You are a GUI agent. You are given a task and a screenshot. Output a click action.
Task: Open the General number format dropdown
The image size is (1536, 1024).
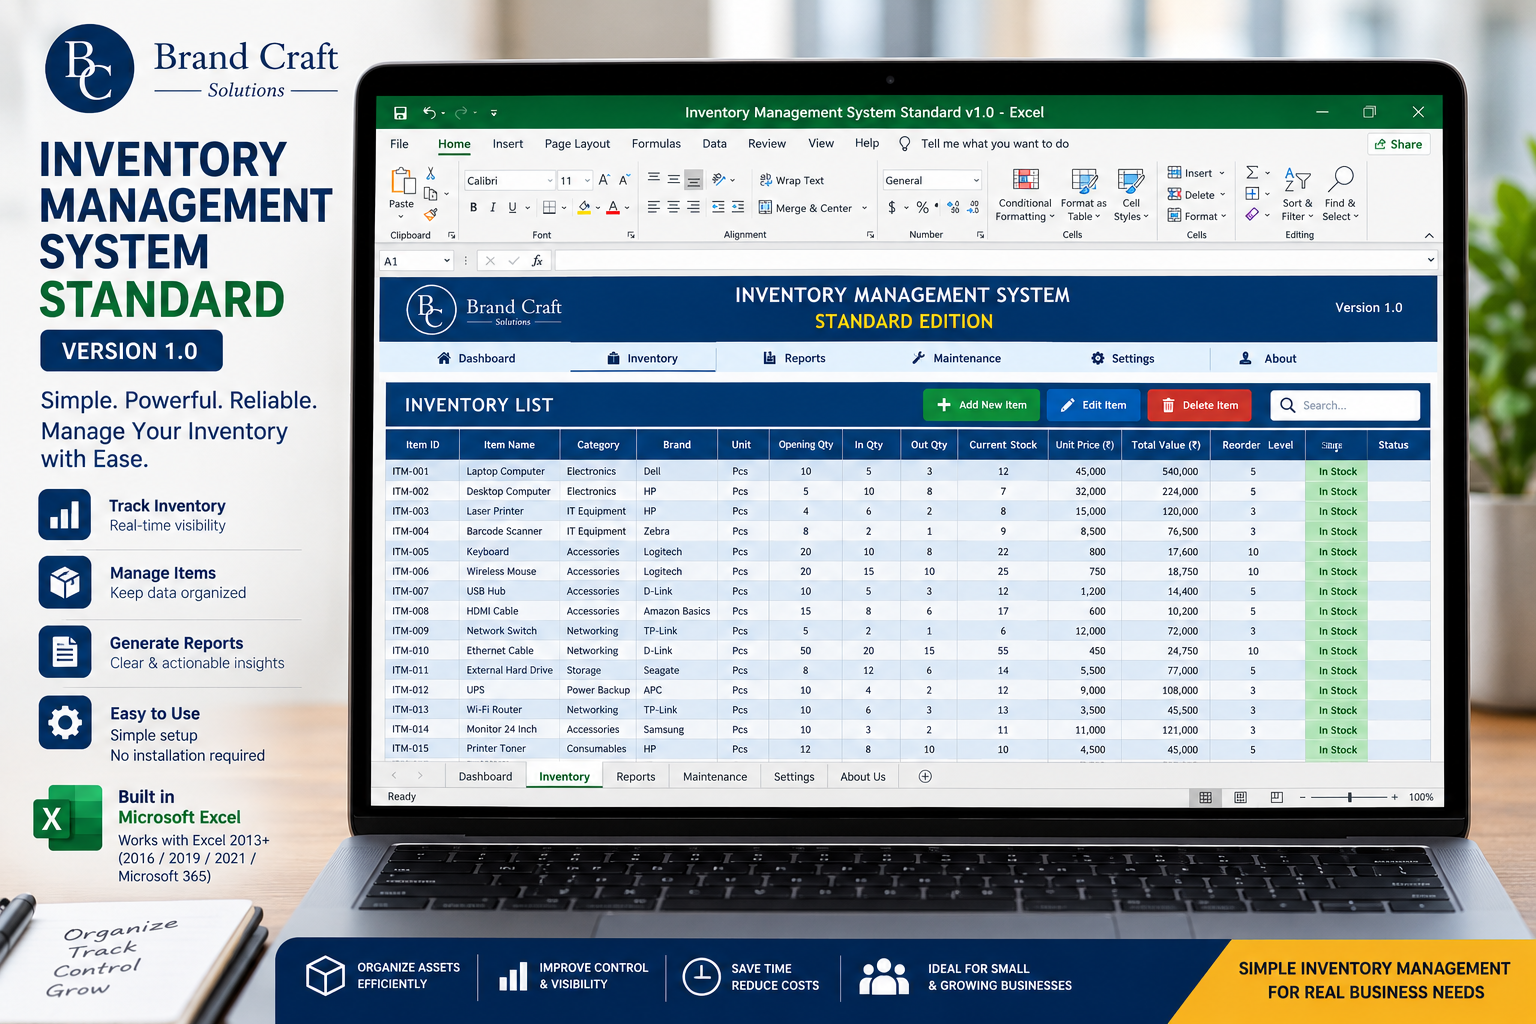[976, 181]
